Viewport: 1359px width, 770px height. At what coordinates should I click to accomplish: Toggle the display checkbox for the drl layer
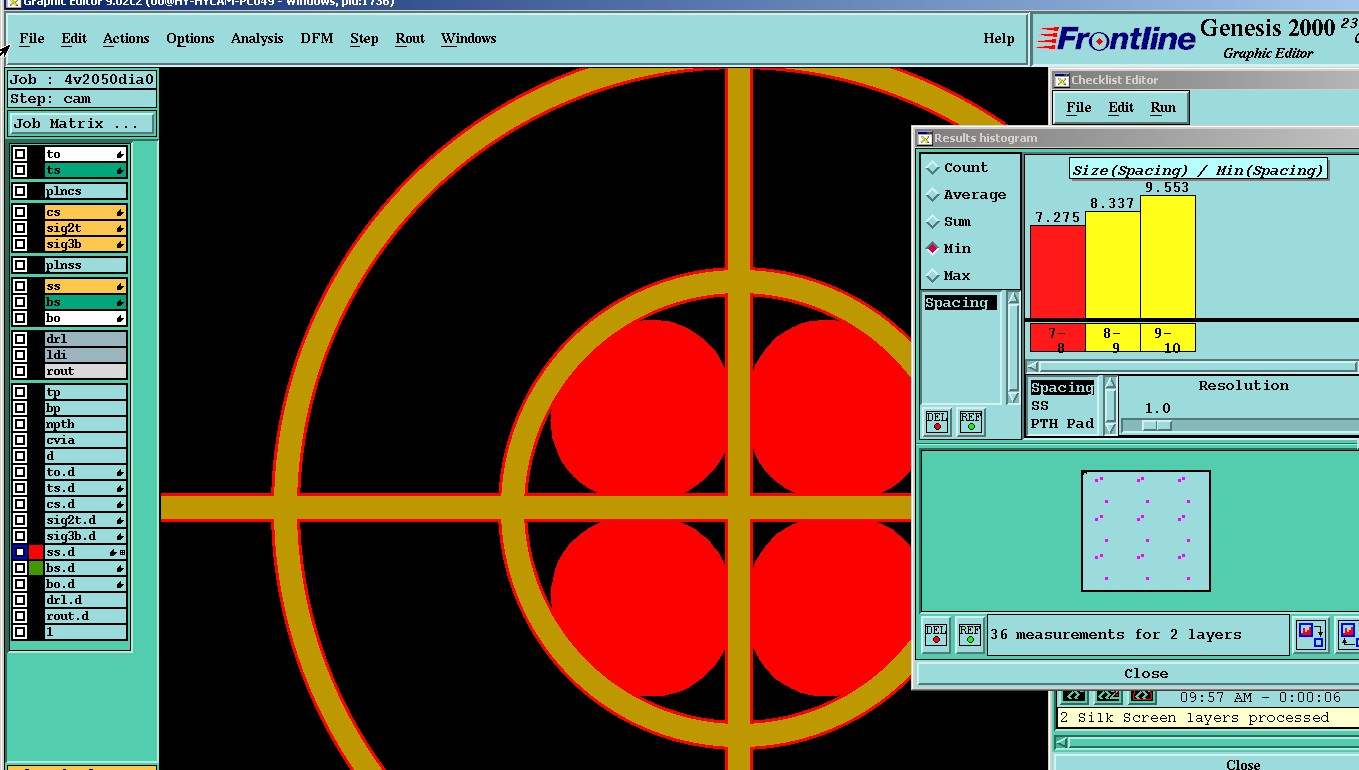tap(20, 339)
